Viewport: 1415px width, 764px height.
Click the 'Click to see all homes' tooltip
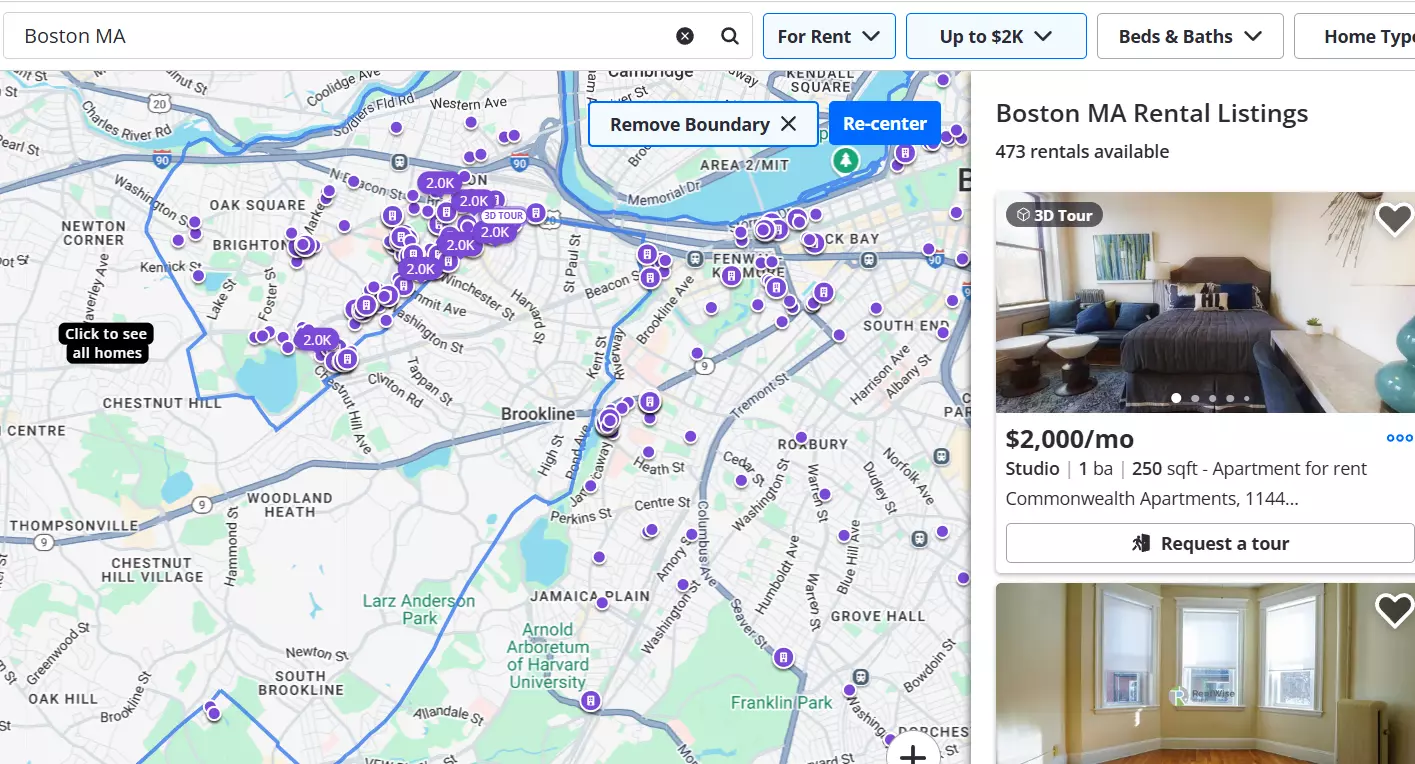click(107, 343)
